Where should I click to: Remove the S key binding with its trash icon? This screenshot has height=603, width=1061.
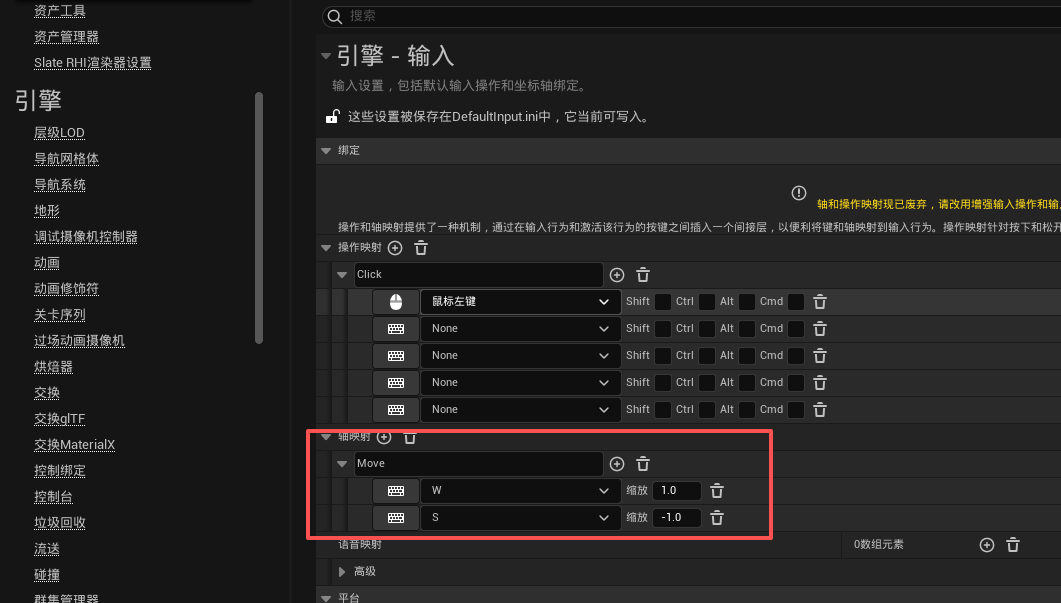coord(717,518)
